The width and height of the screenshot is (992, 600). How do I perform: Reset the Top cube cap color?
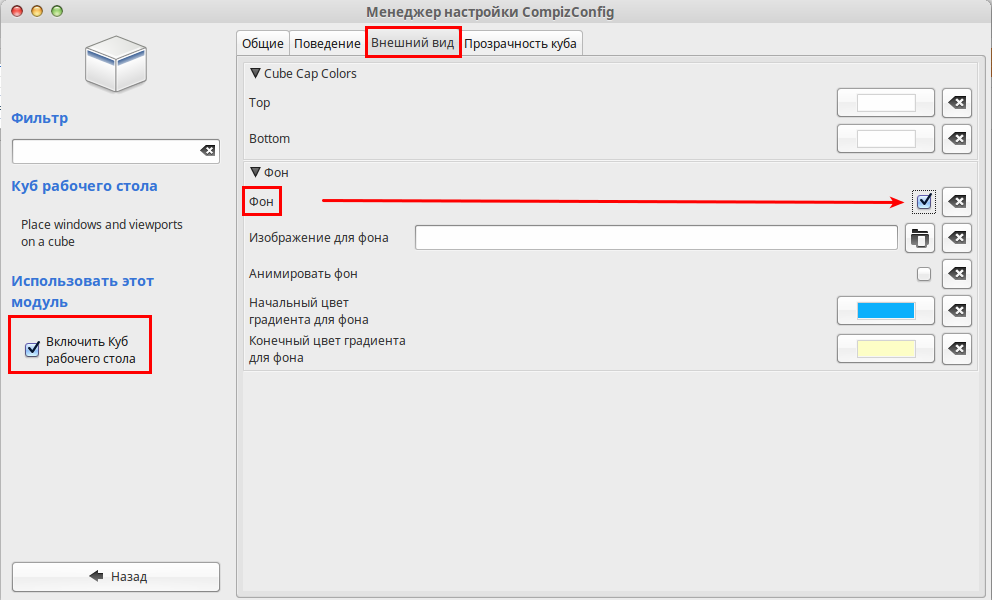click(957, 103)
